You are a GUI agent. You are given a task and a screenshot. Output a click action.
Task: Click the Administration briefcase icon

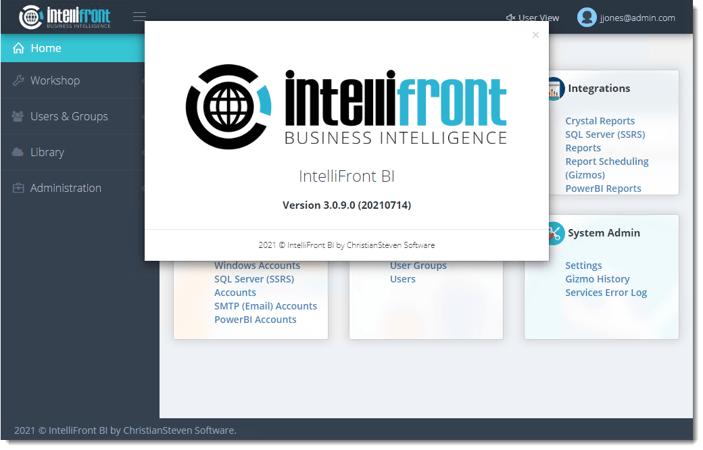coord(18,188)
